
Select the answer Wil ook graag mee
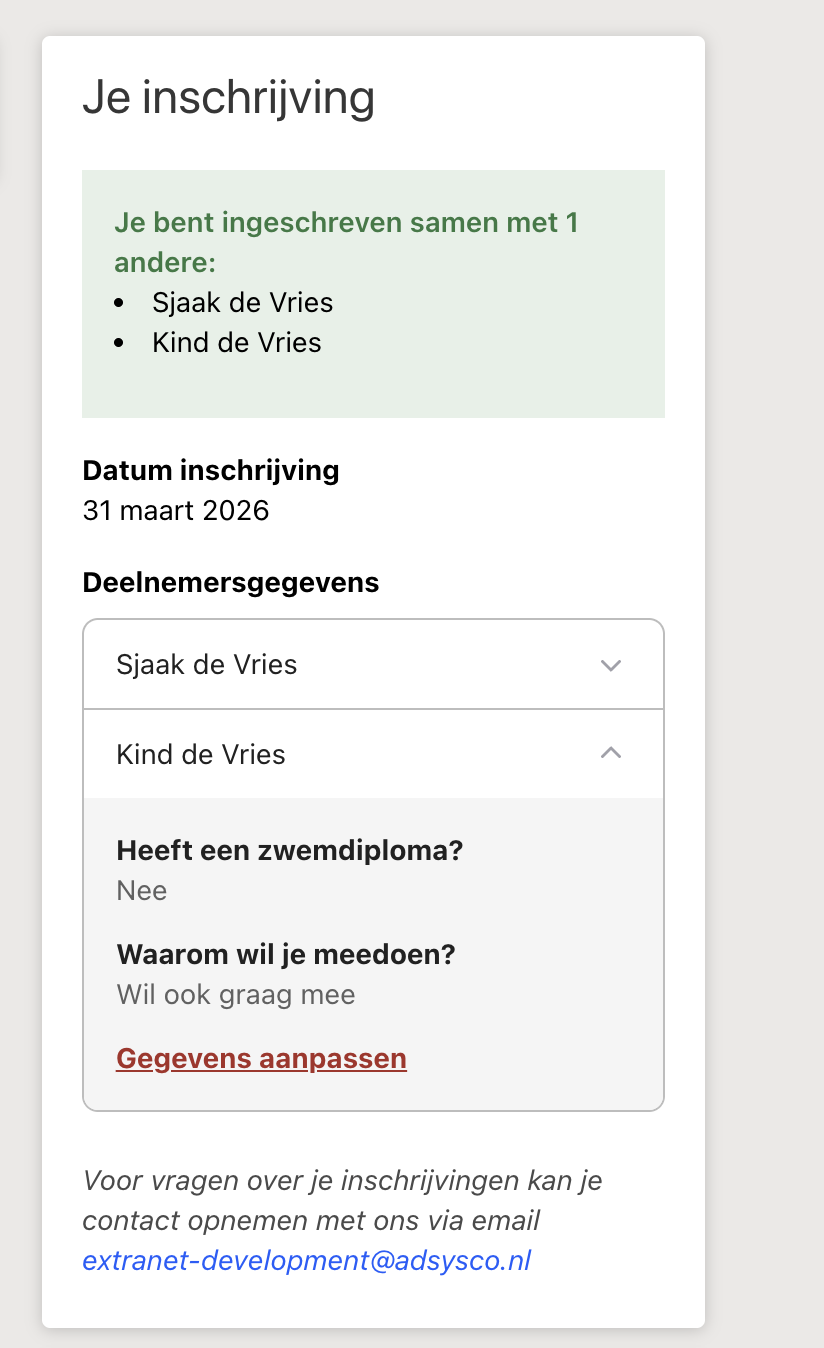pyautogui.click(x=236, y=994)
